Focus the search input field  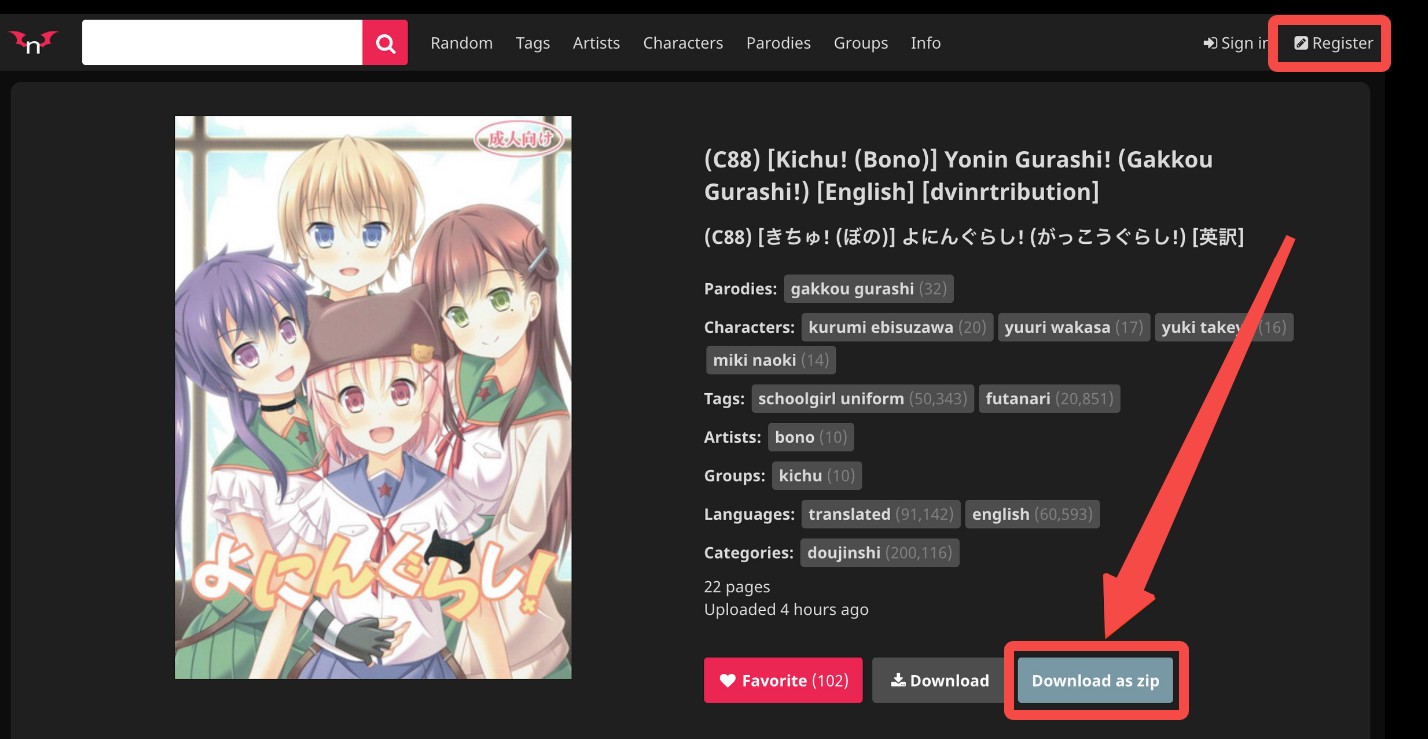click(x=222, y=43)
